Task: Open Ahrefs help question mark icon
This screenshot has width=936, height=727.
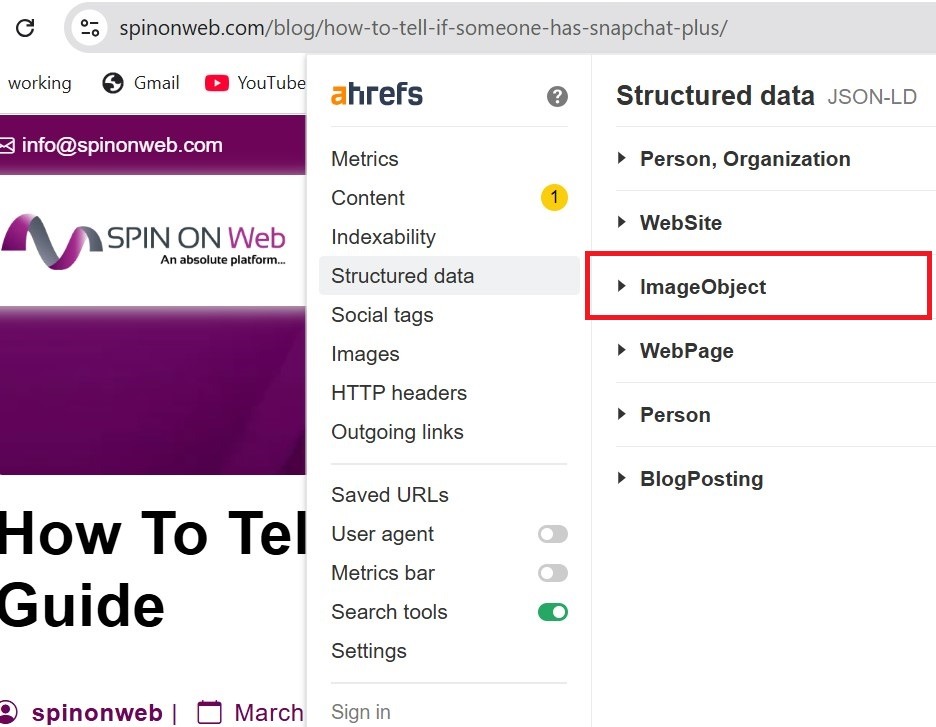Action: 557,96
